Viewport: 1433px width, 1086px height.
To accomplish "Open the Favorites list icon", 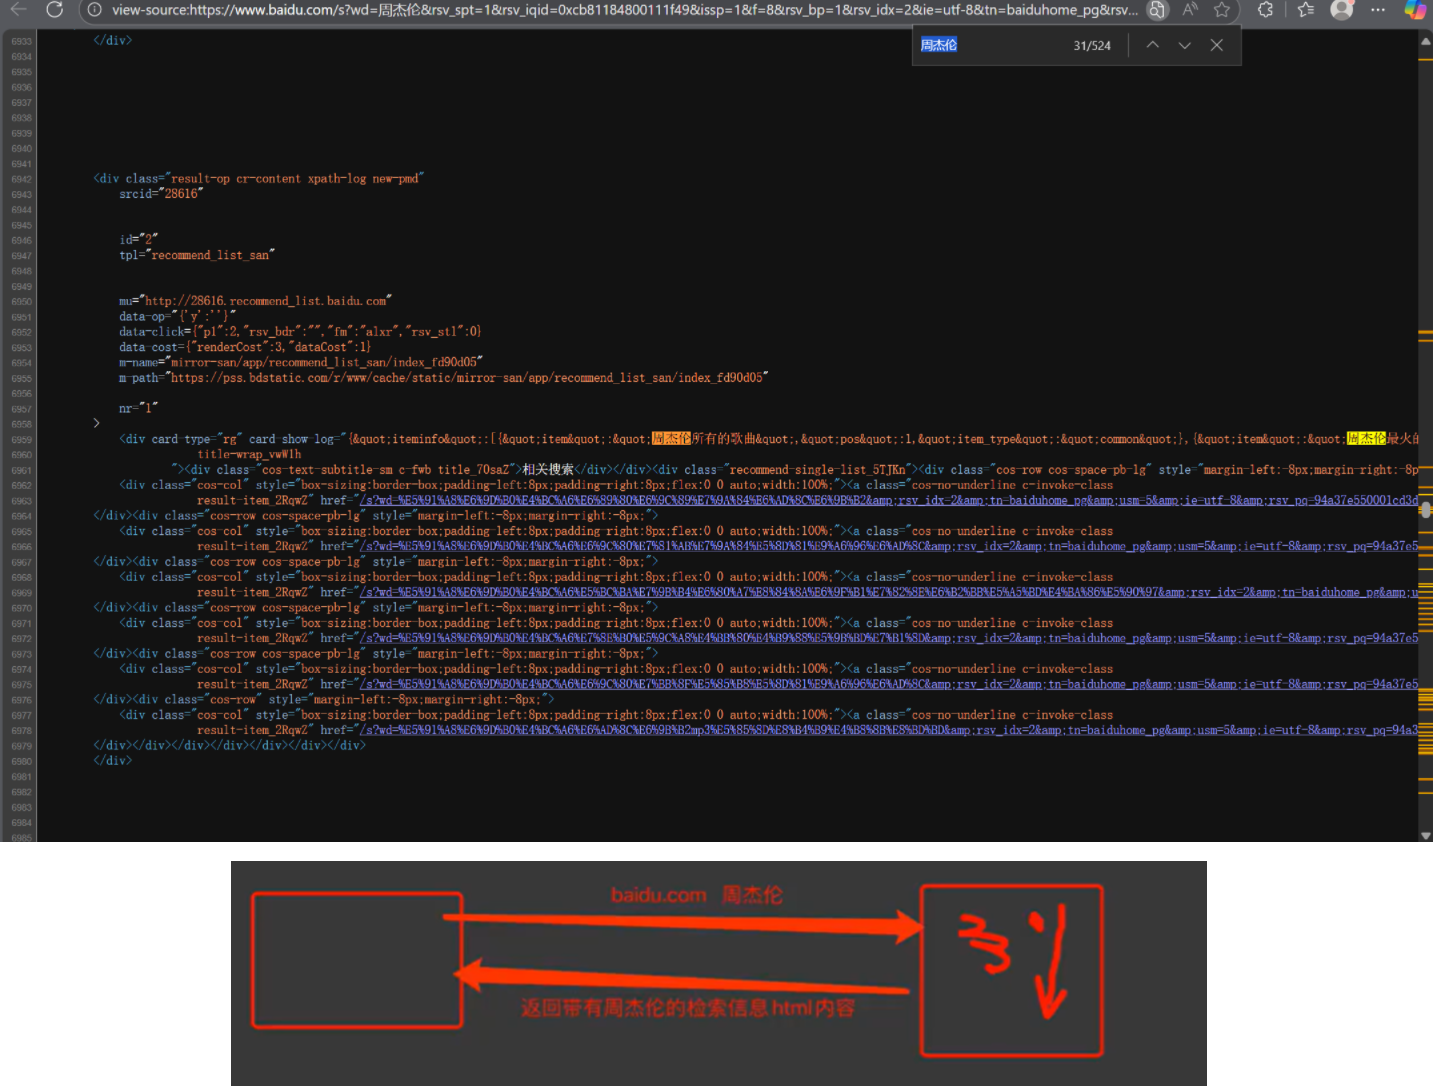I will pyautogui.click(x=1305, y=10).
